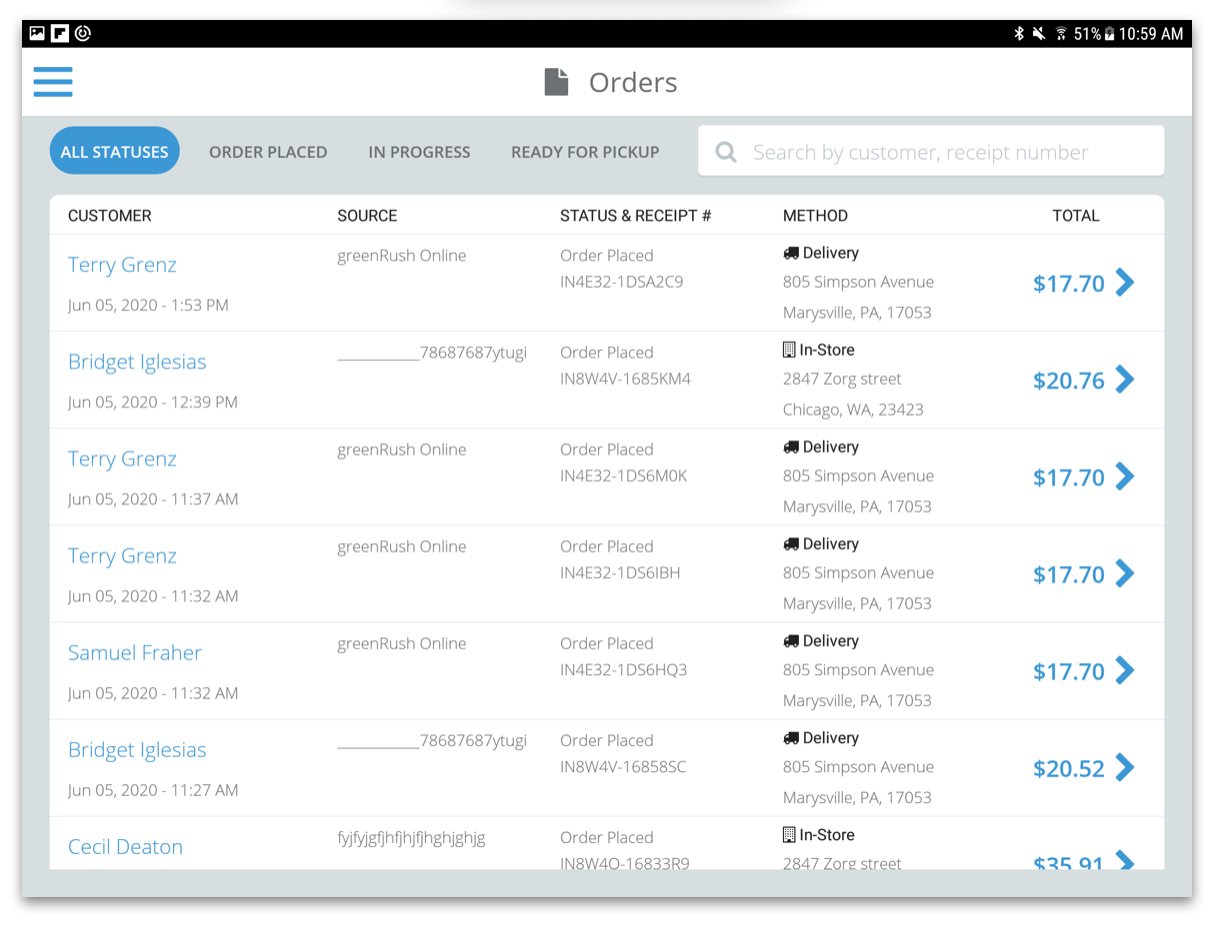Click delivery truck icon on receipt IN4E32-1DSA2C9
Viewport: 1216px width, 946px height.
point(790,254)
